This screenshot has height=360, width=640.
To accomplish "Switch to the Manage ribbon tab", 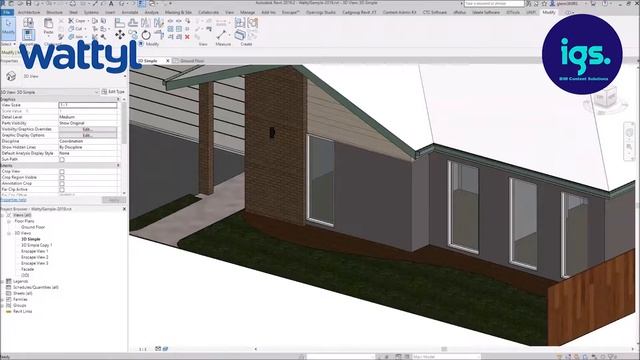I will (x=247, y=13).
